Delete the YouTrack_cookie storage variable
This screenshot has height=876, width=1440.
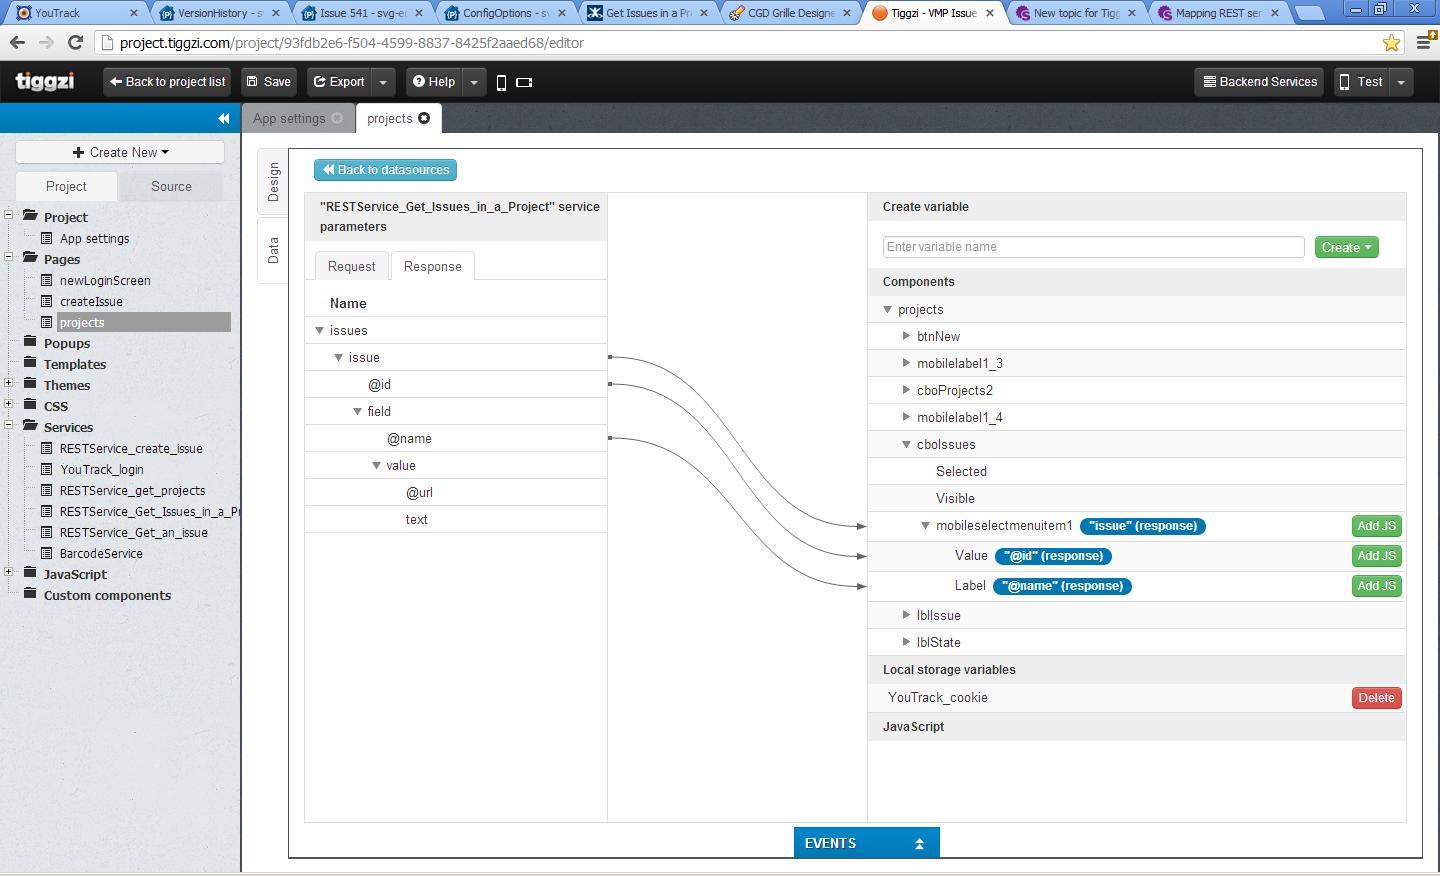(x=1376, y=698)
